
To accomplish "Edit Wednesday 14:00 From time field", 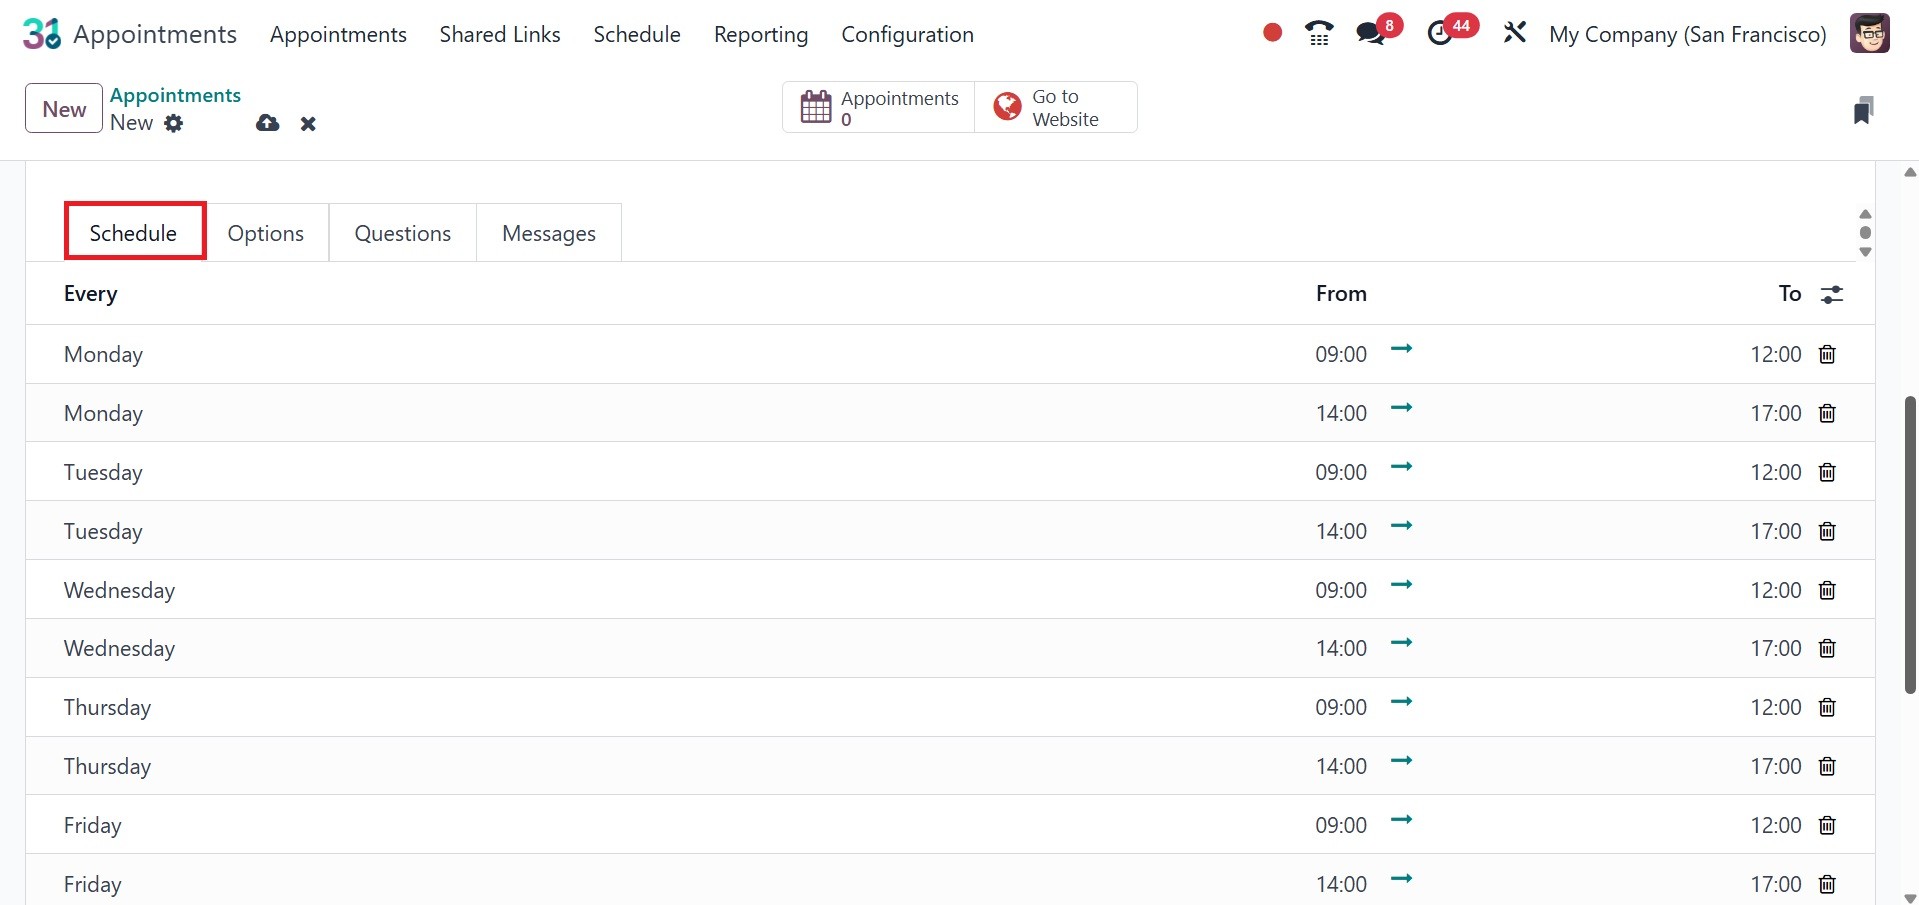I will [1340, 648].
